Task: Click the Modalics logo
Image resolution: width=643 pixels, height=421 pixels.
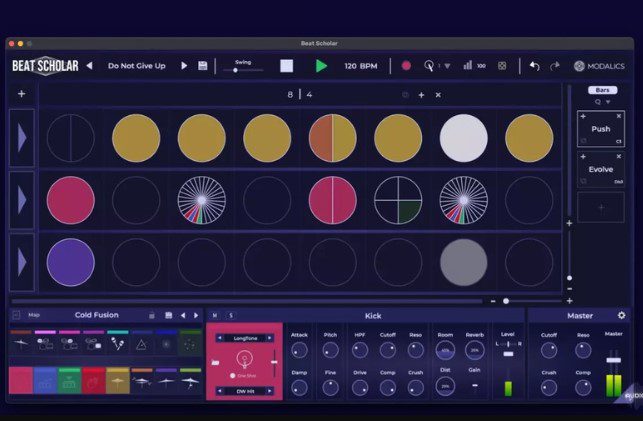Action: (x=599, y=66)
